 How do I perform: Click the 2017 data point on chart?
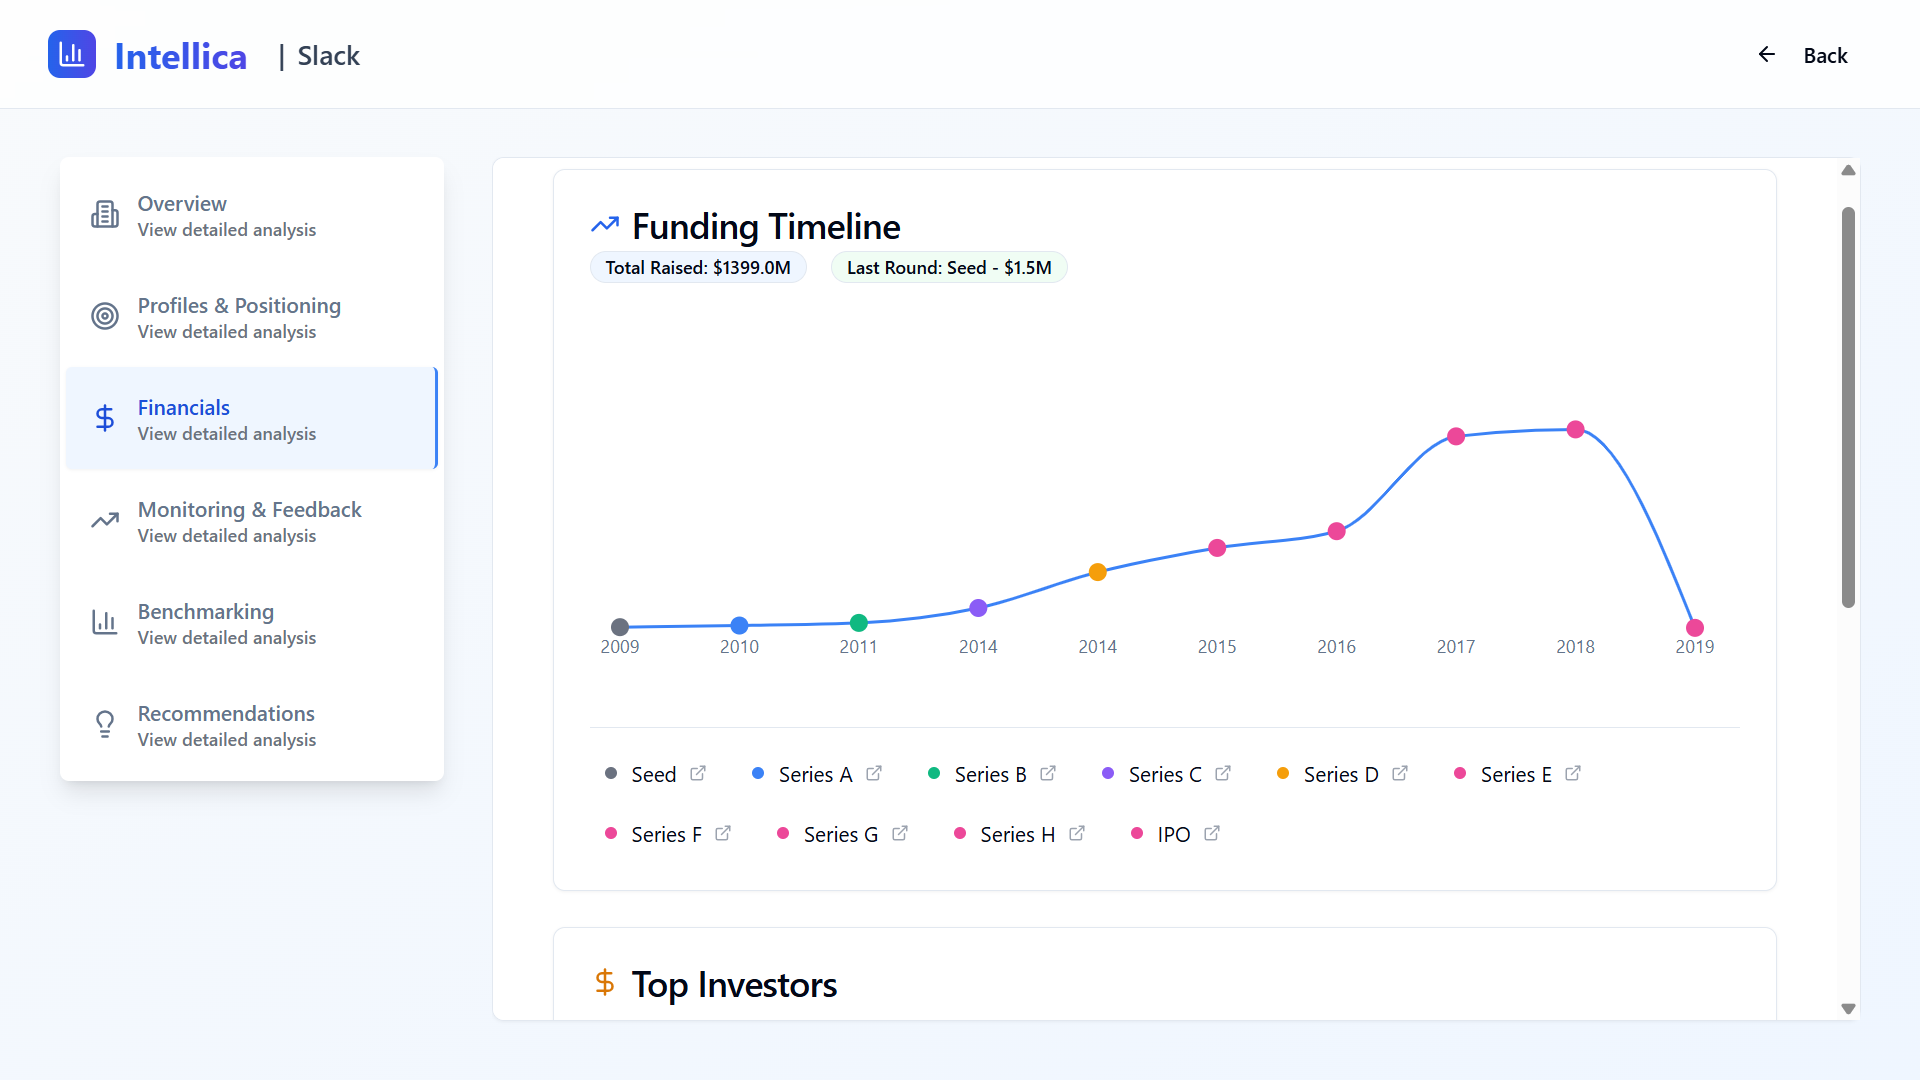[x=1456, y=436]
